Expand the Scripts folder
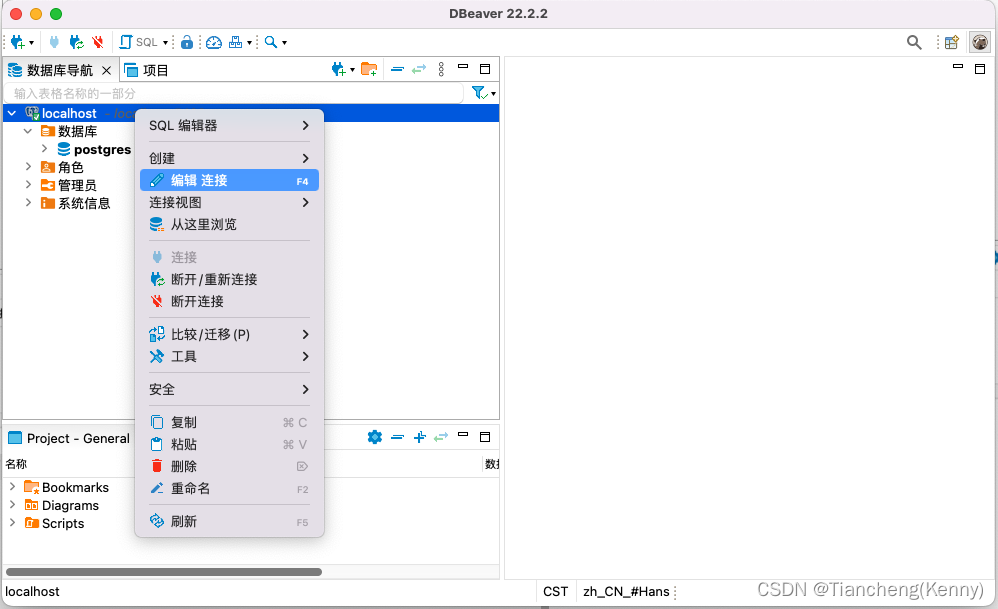The height and width of the screenshot is (609, 998). tap(12, 522)
